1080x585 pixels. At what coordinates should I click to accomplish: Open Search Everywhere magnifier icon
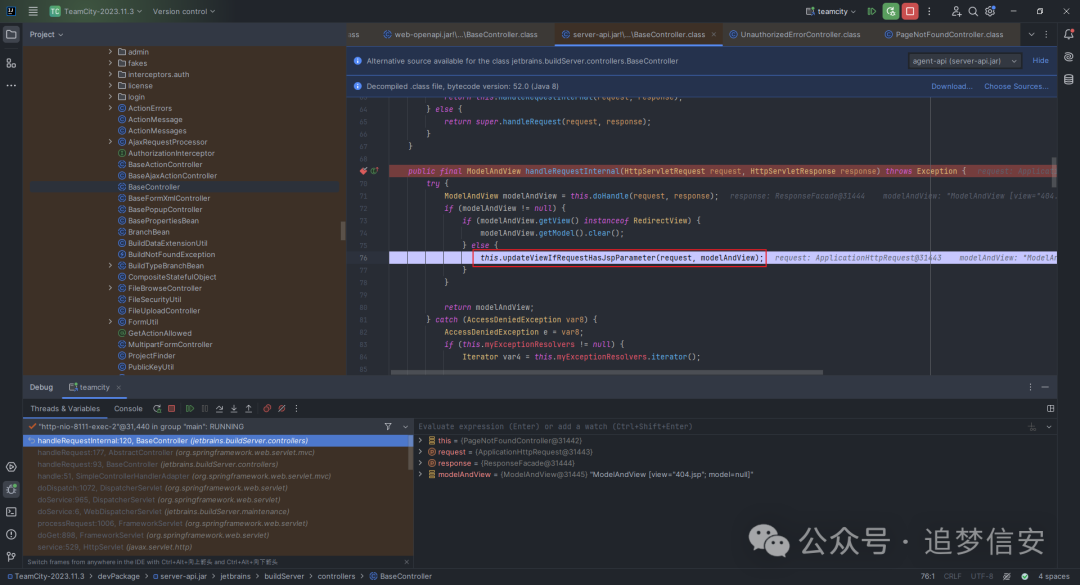[x=973, y=11]
